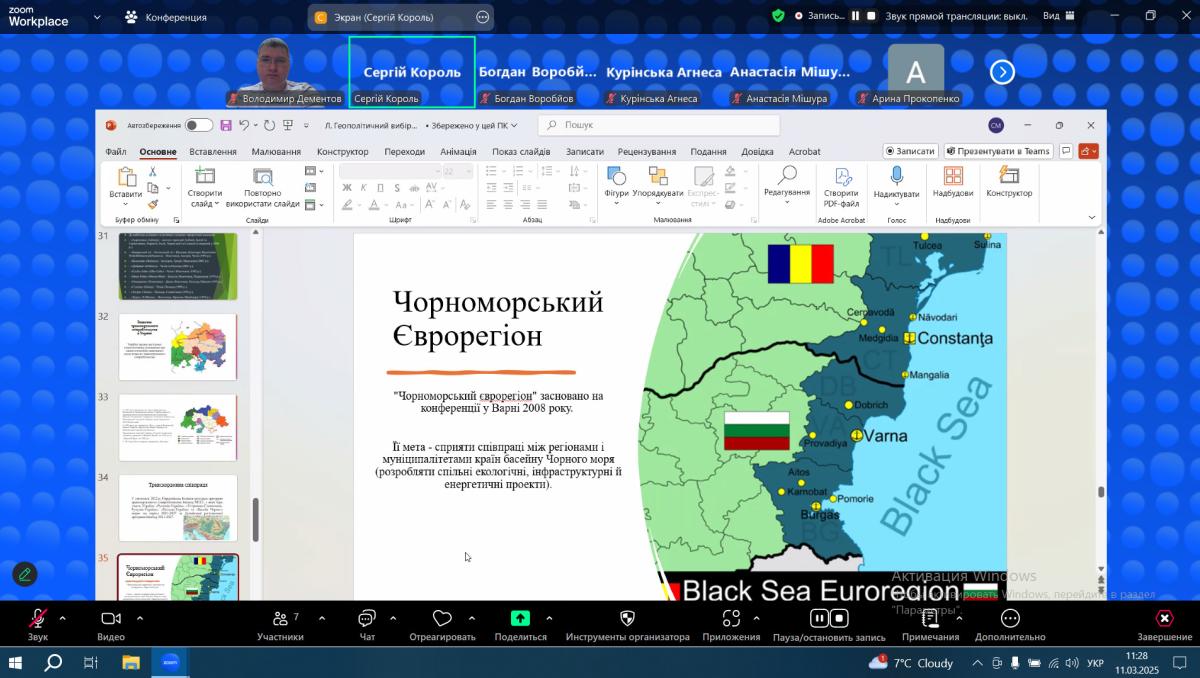1200x678 pixels.
Task: Switch to the Вставлення ribbon tab
Action: (x=213, y=152)
